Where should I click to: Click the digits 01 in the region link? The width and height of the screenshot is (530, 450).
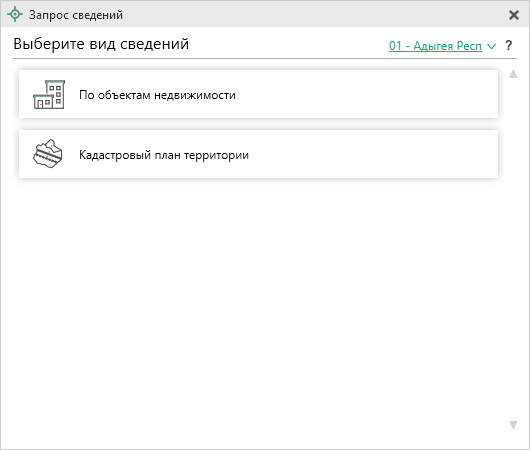pos(395,46)
